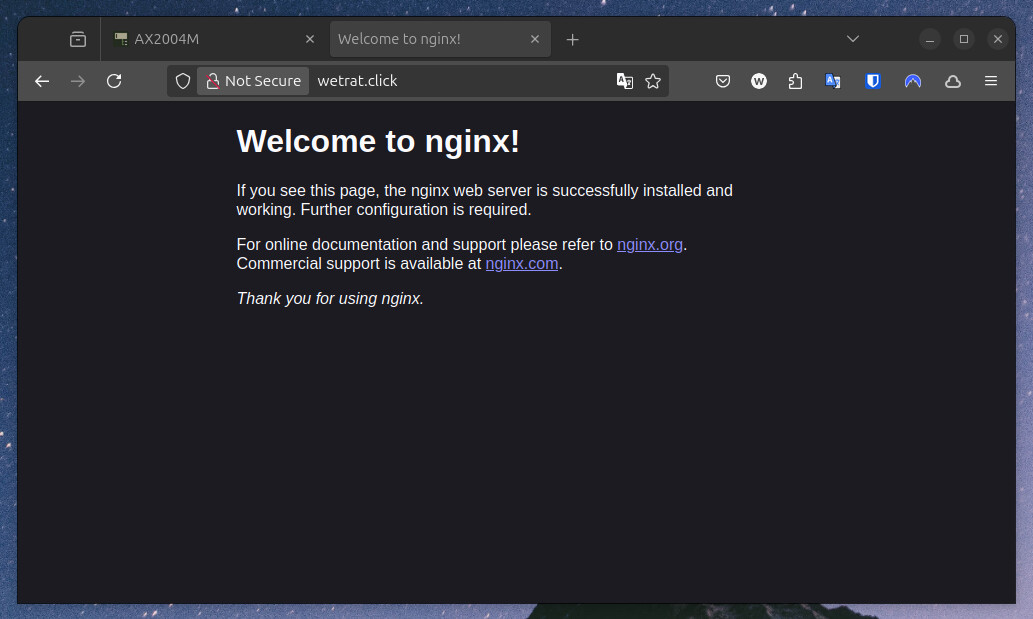Screen dimensions: 1033x619
Task: Close the AX2004M tab
Action: [x=310, y=40]
